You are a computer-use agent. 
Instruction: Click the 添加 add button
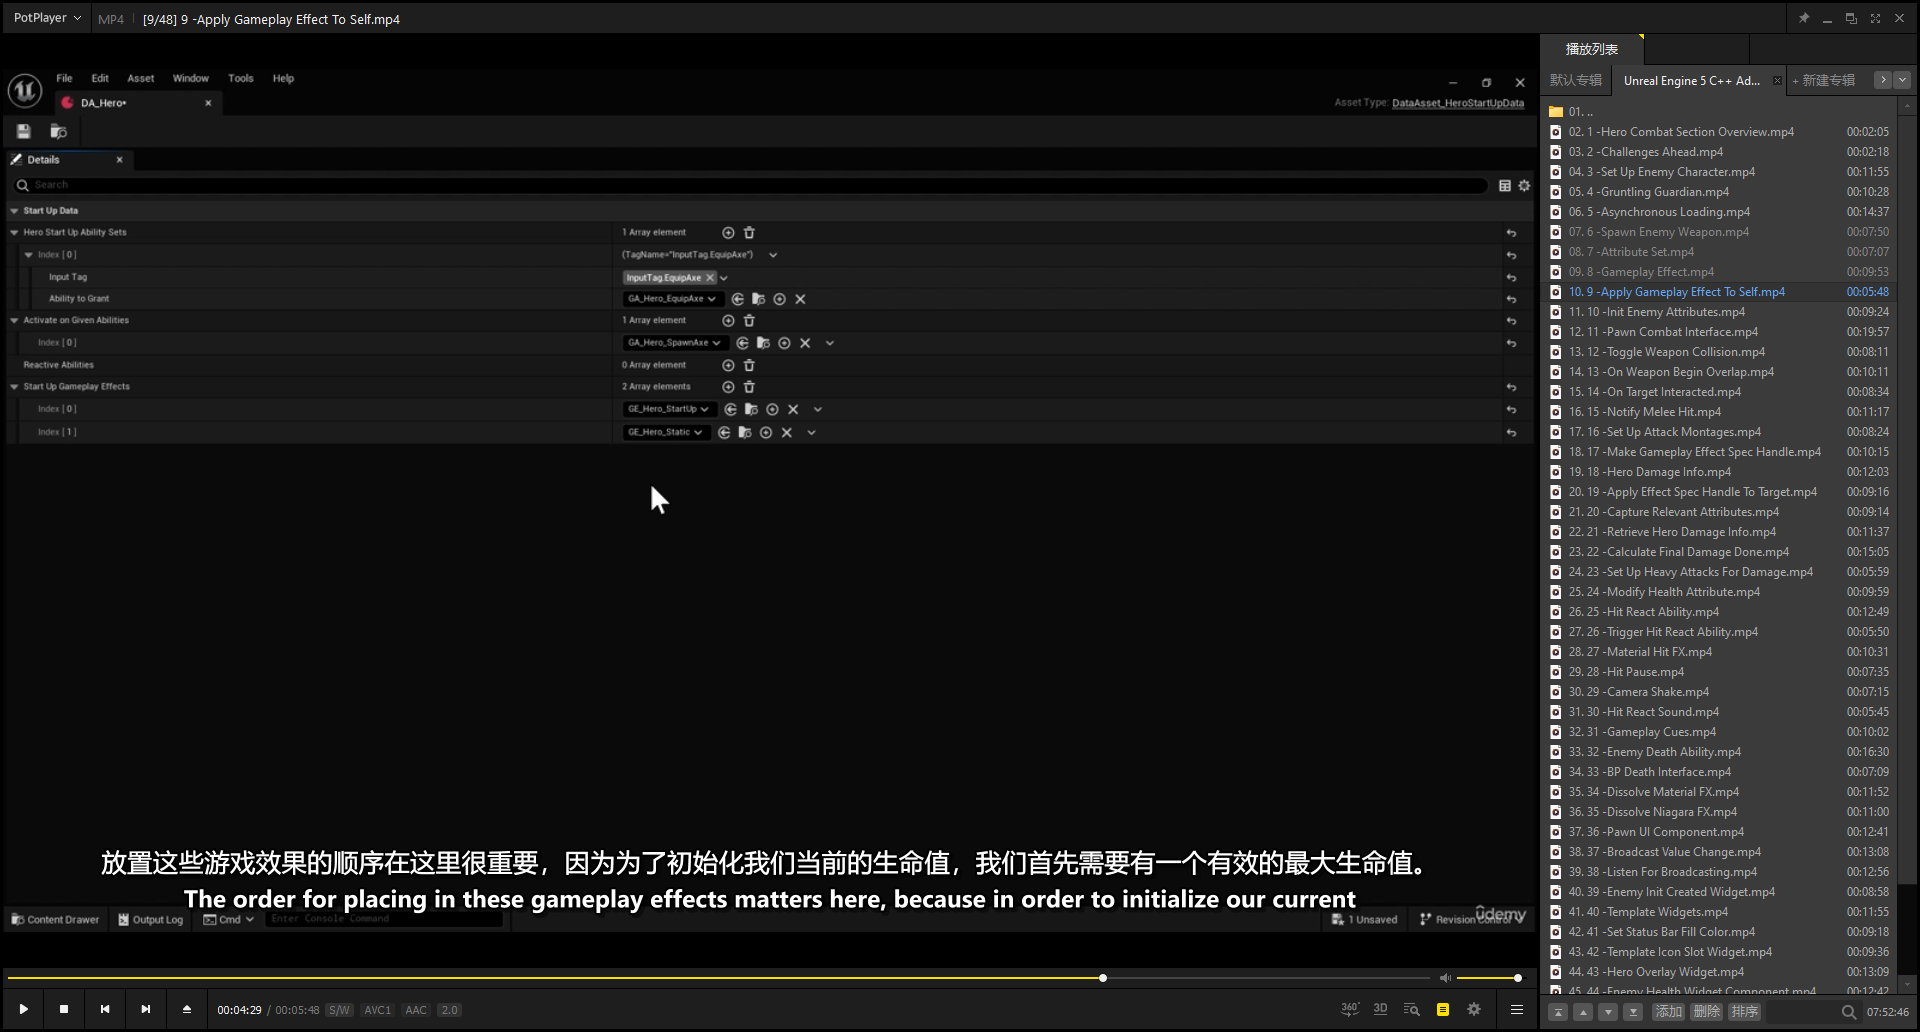coord(1668,1012)
